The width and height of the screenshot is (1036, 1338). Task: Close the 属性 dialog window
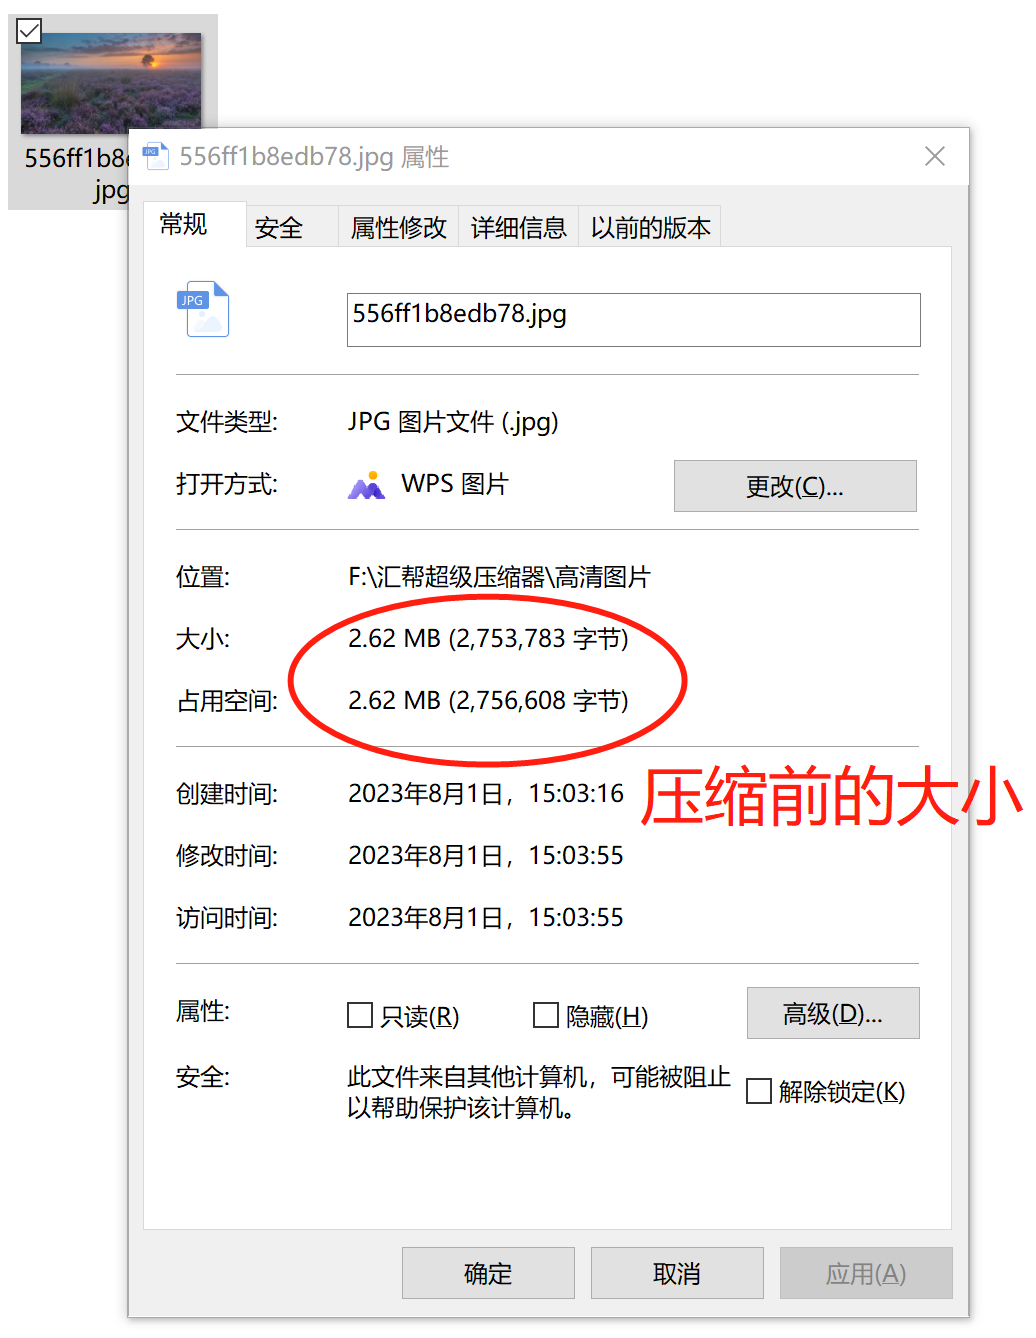(x=935, y=156)
